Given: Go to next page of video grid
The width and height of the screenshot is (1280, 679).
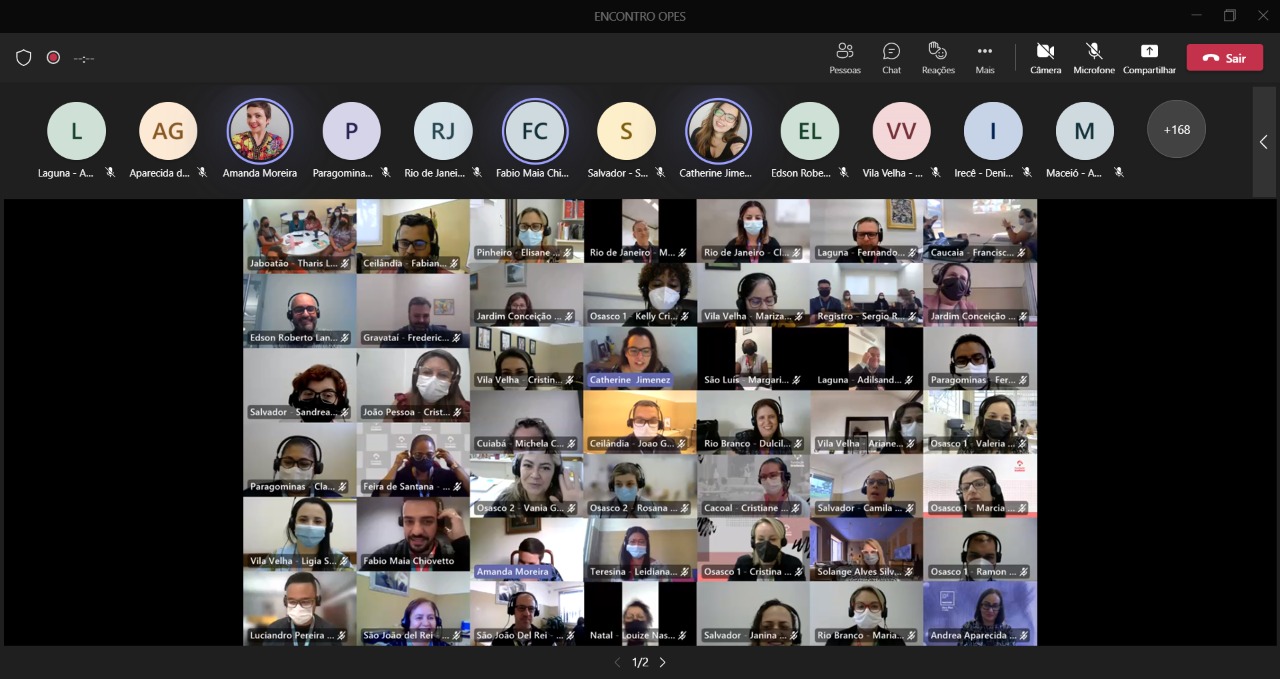Looking at the screenshot, I should 662,662.
